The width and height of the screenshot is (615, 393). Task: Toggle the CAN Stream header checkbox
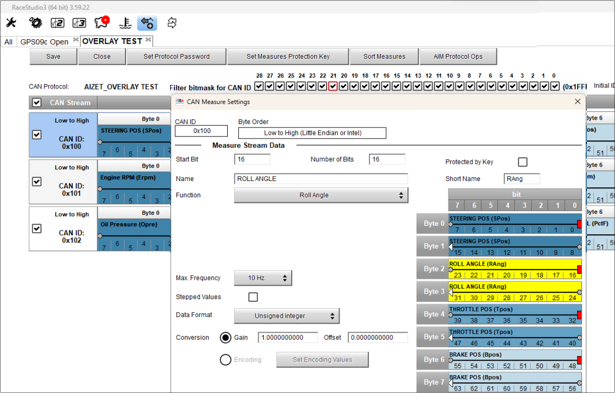36,103
